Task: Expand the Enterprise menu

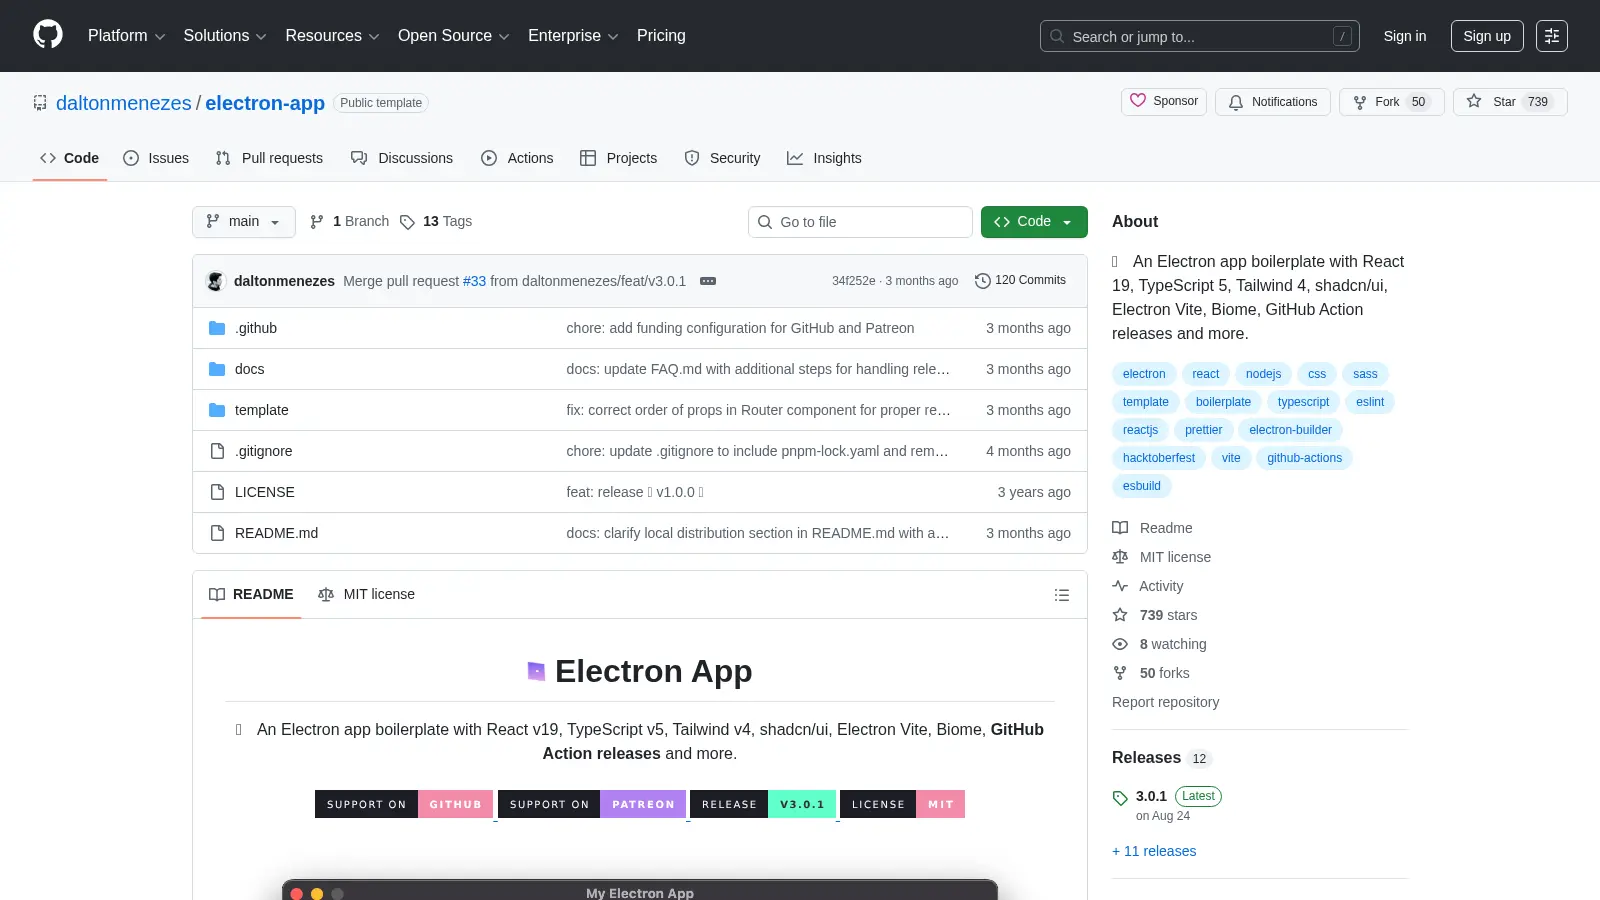Action: 573,36
